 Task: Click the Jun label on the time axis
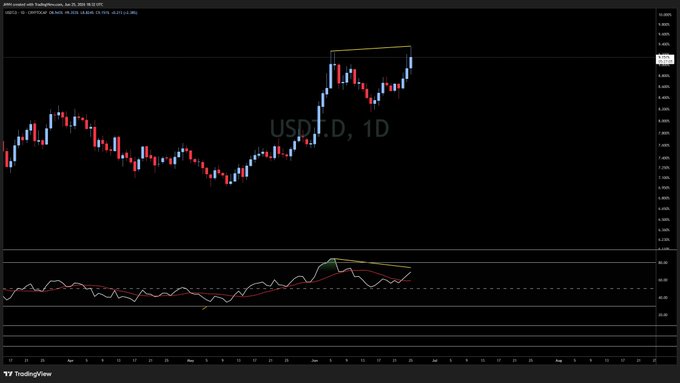point(314,360)
